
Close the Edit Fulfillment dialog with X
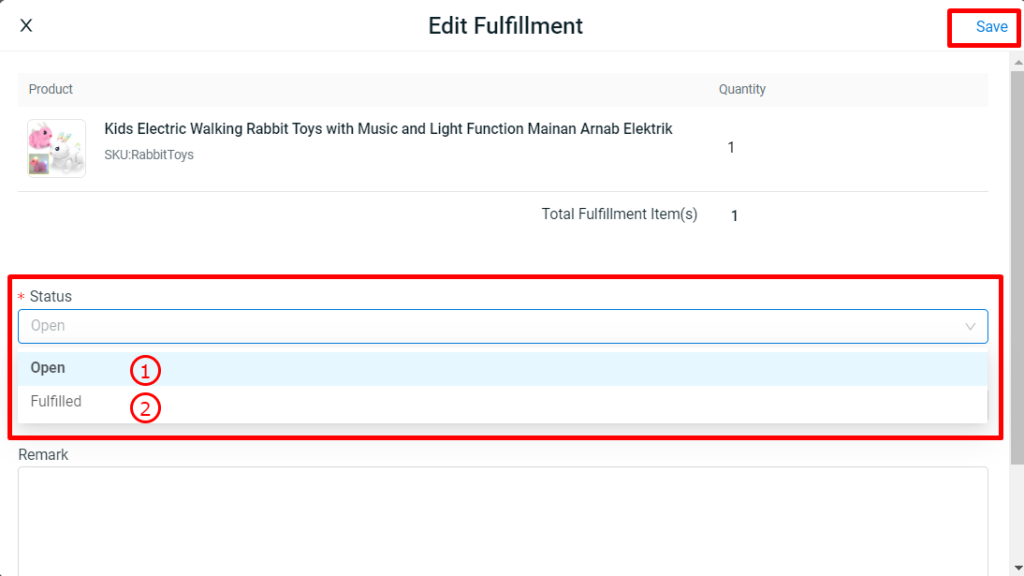tap(26, 26)
